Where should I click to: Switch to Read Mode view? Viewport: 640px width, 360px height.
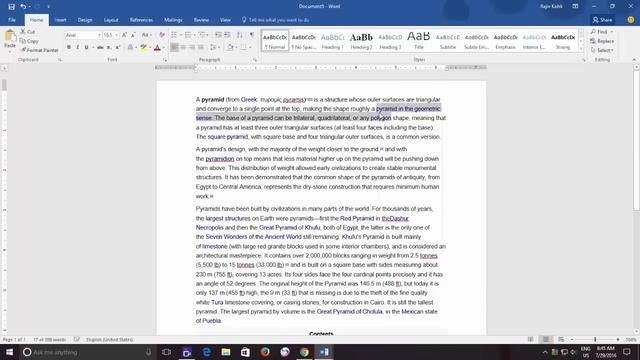click(530, 340)
